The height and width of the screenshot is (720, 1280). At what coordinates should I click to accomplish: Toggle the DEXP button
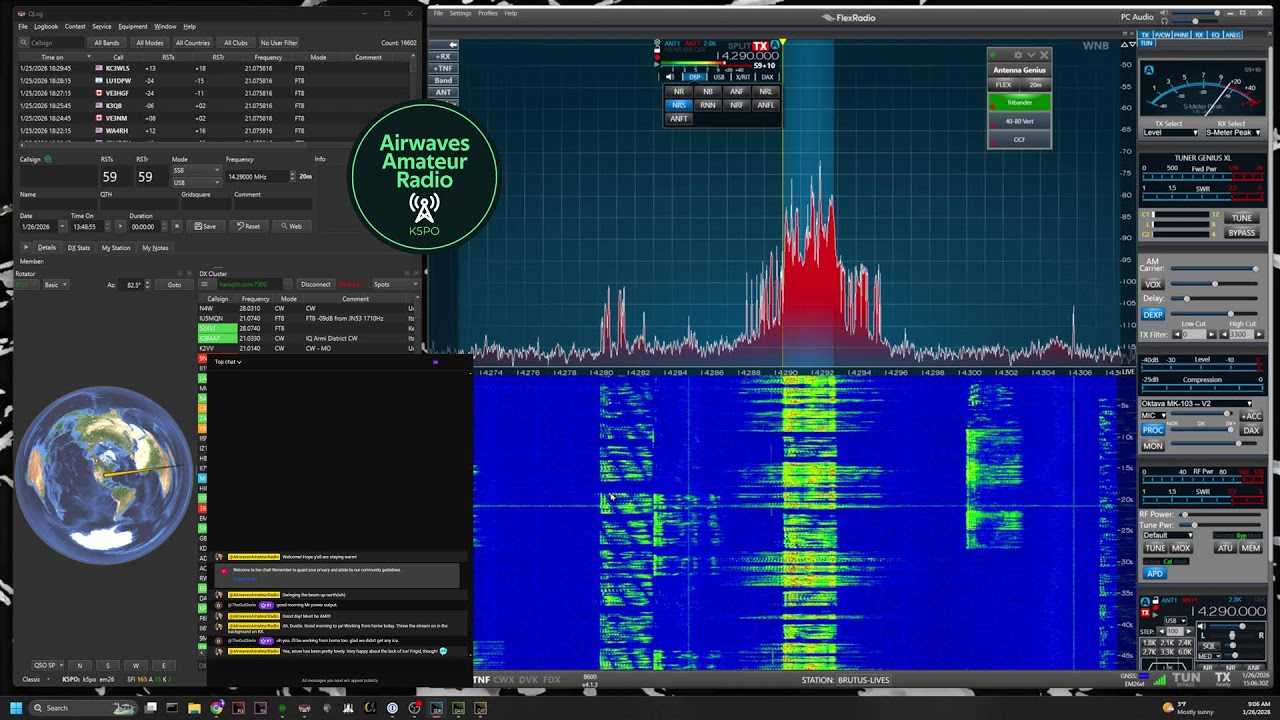click(x=1153, y=314)
